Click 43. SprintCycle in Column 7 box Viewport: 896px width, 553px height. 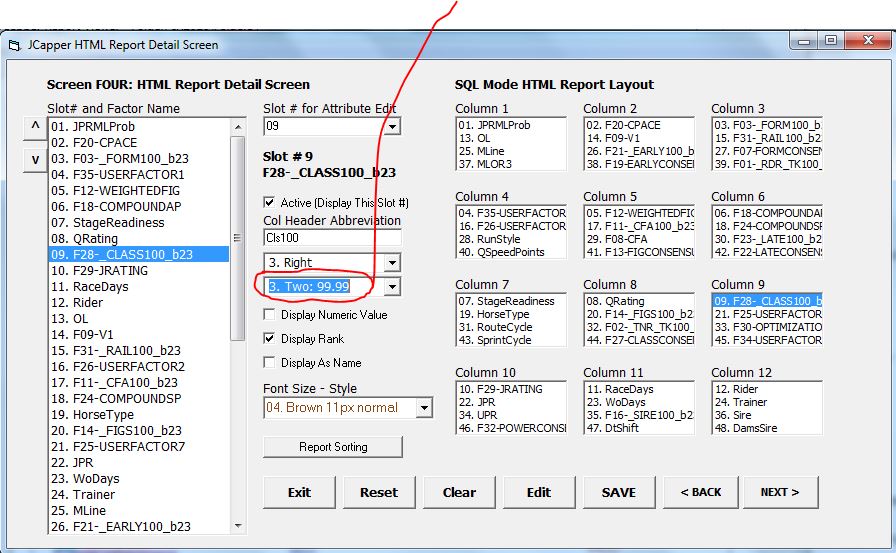tap(511, 340)
